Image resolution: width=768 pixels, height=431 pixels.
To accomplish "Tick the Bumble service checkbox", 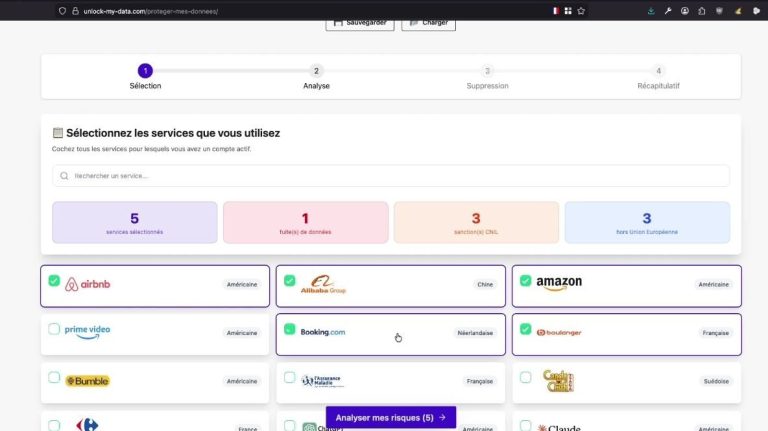I will [x=54, y=378].
